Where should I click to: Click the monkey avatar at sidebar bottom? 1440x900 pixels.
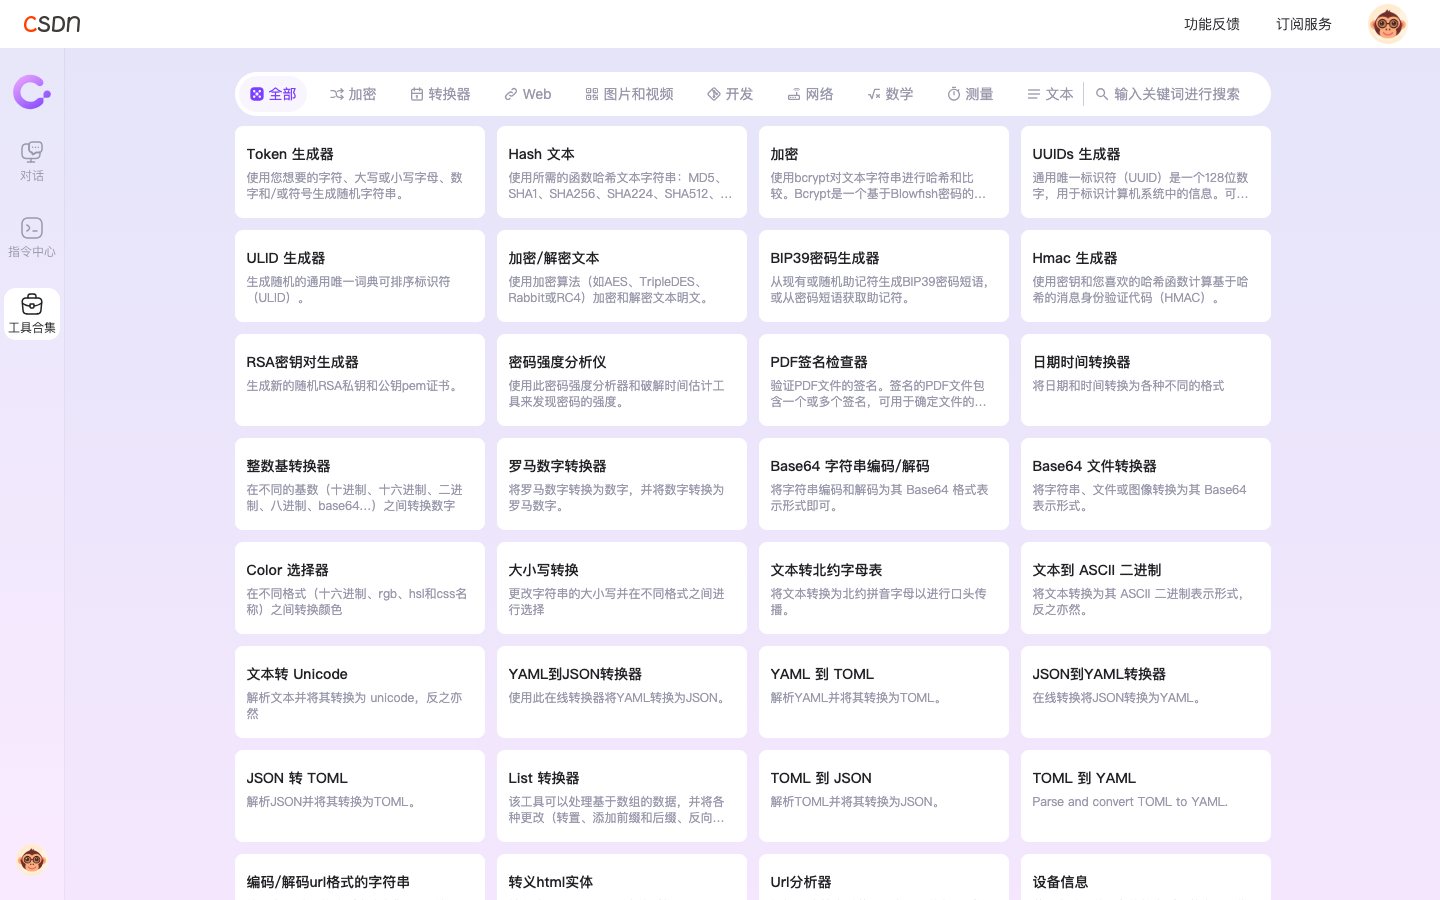(32, 859)
